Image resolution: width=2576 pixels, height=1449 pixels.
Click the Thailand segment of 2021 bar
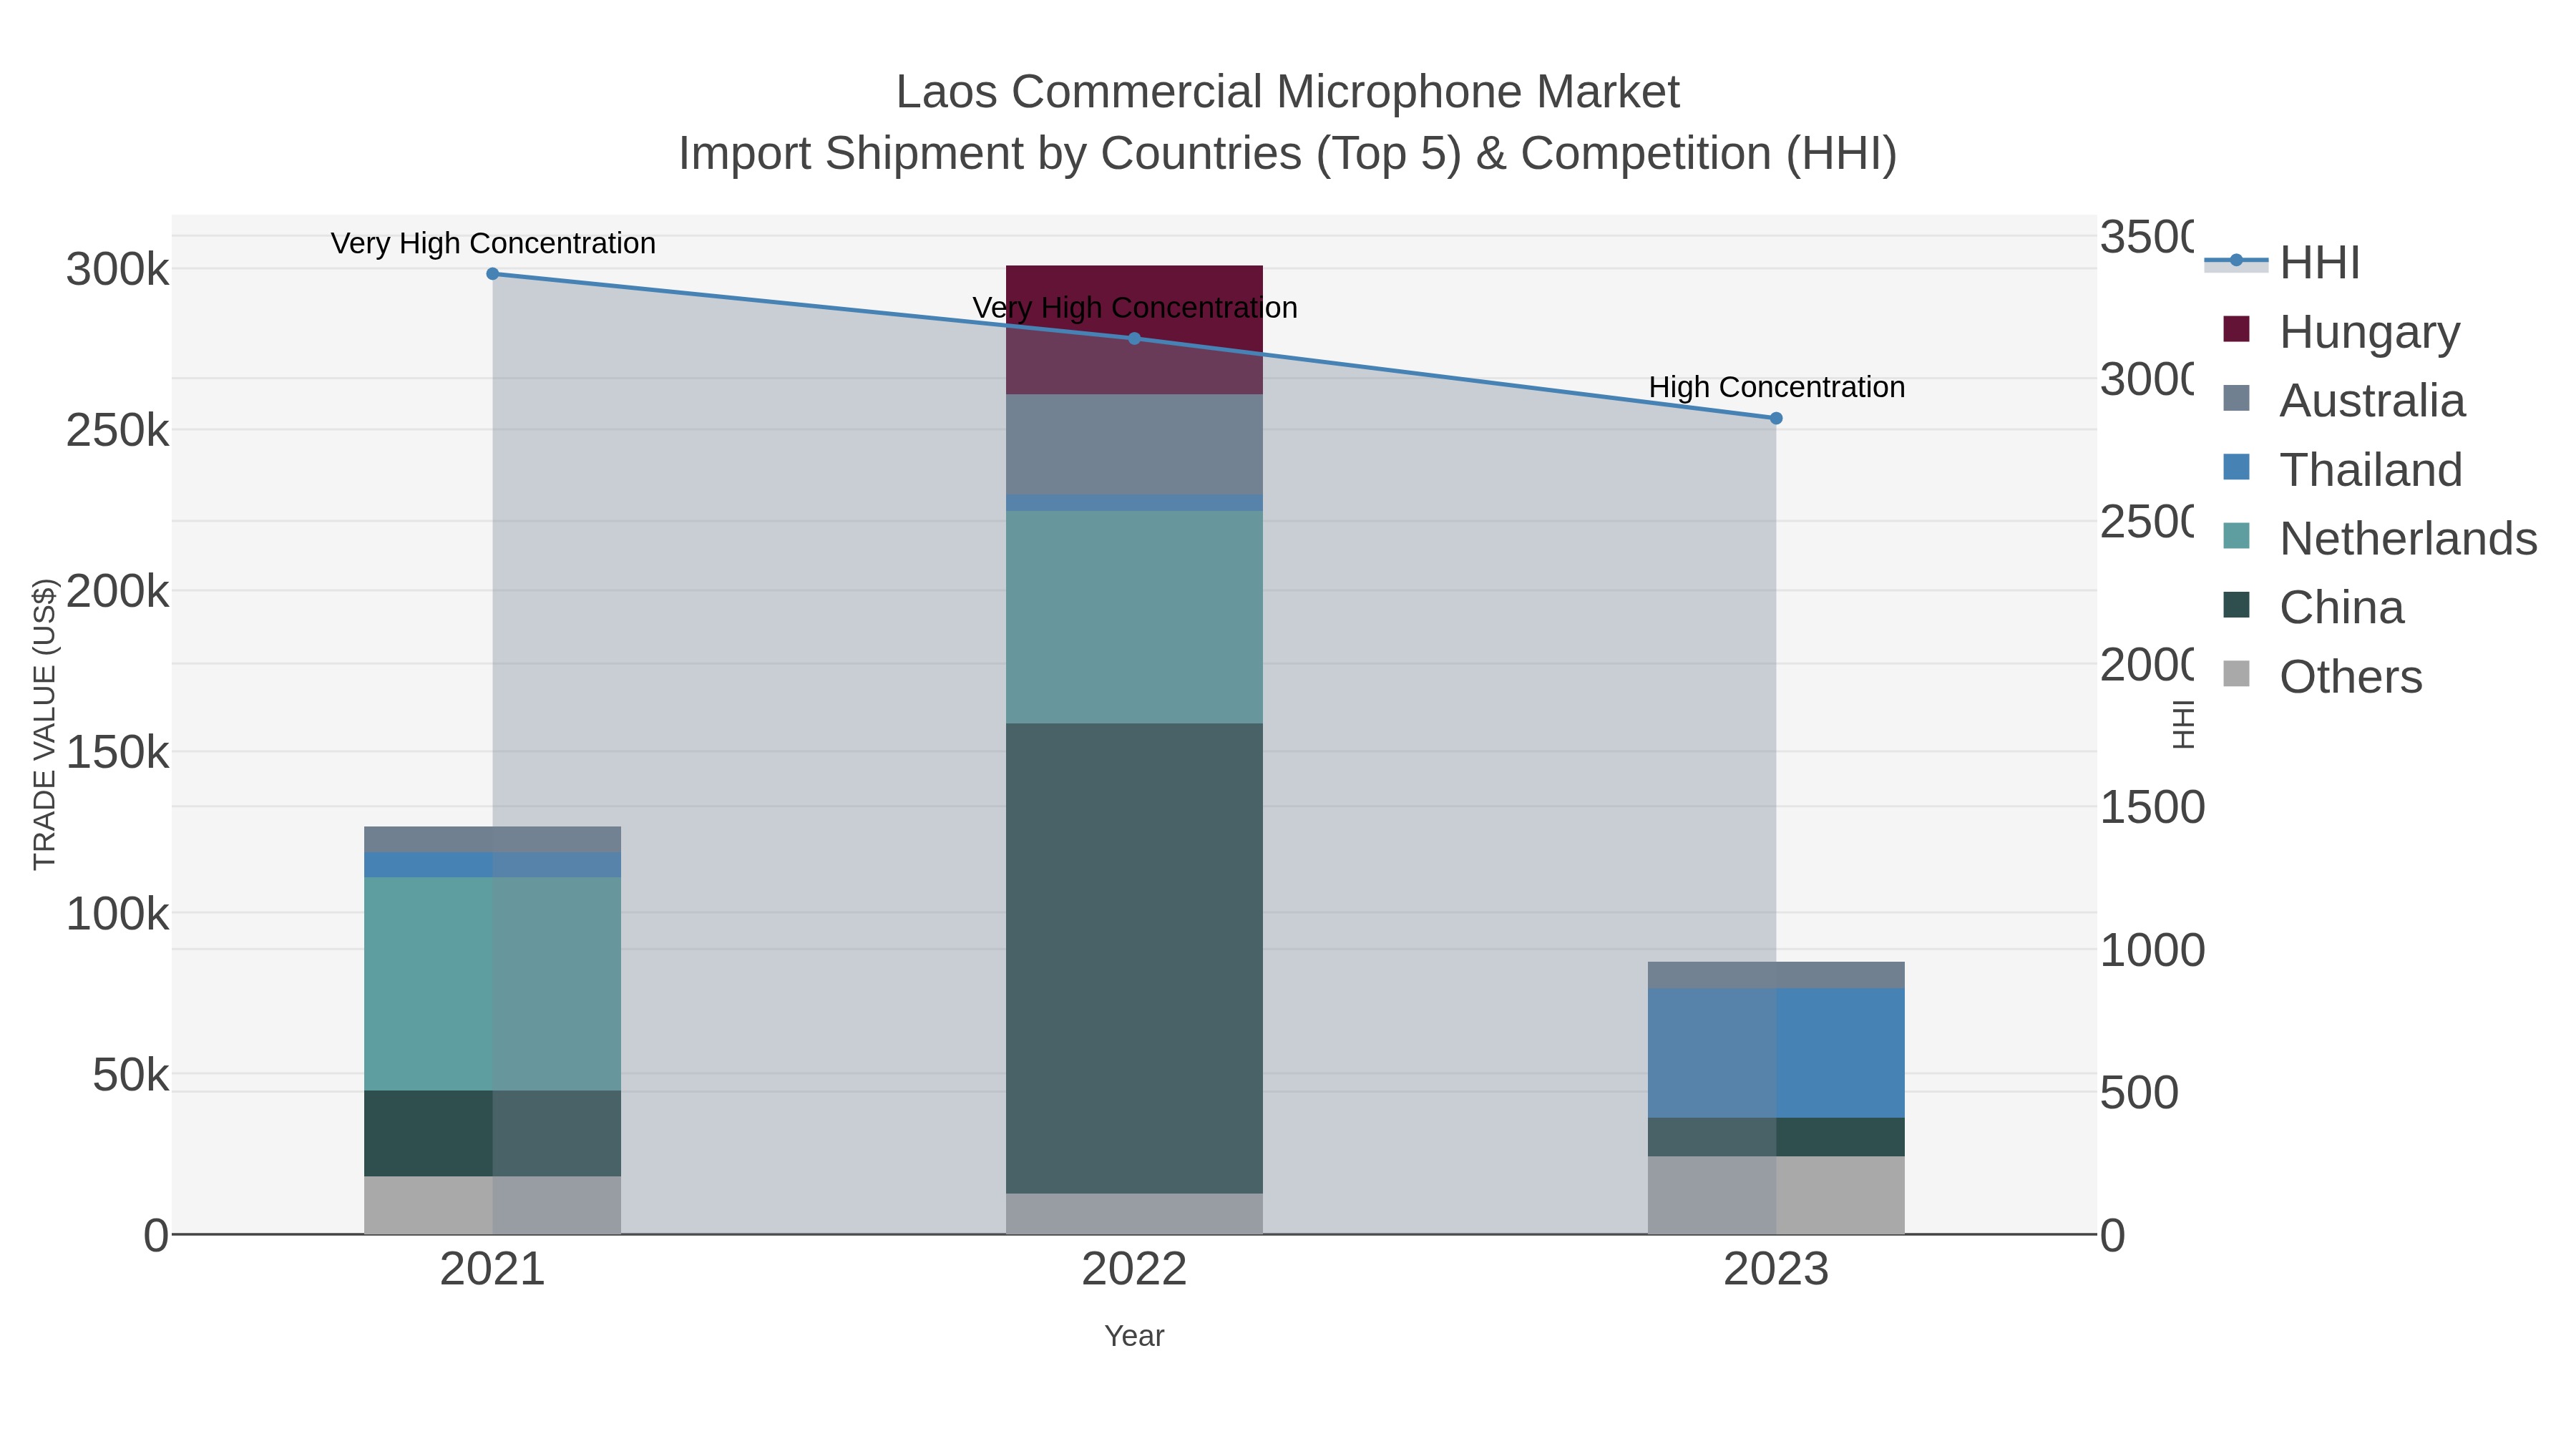tap(492, 865)
